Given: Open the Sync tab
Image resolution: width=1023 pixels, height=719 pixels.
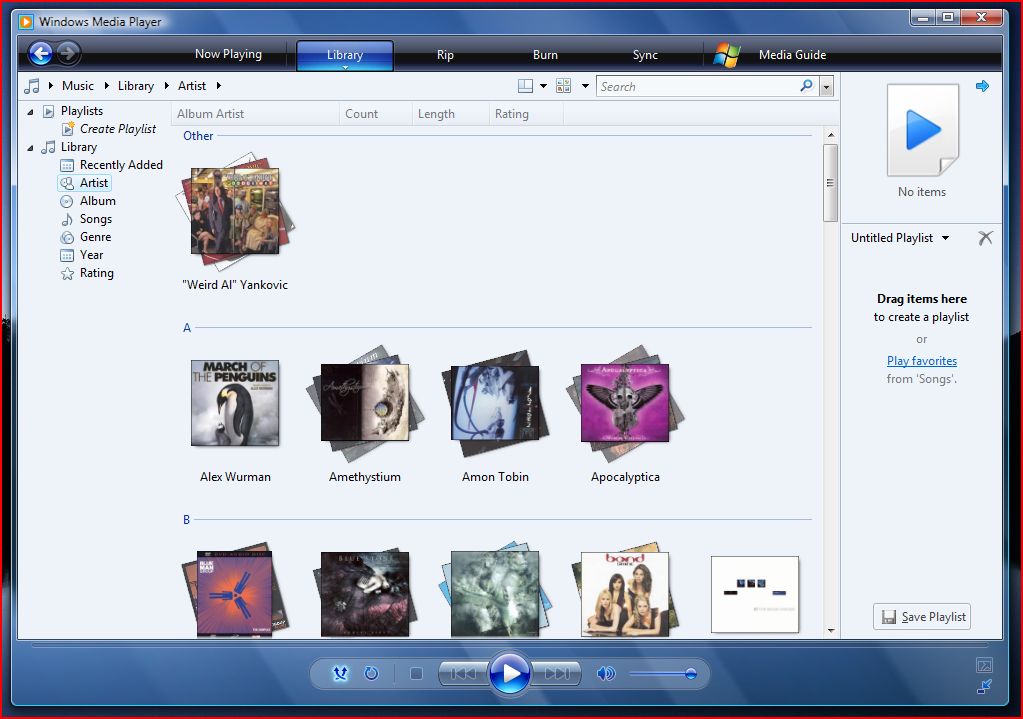Looking at the screenshot, I should 645,55.
